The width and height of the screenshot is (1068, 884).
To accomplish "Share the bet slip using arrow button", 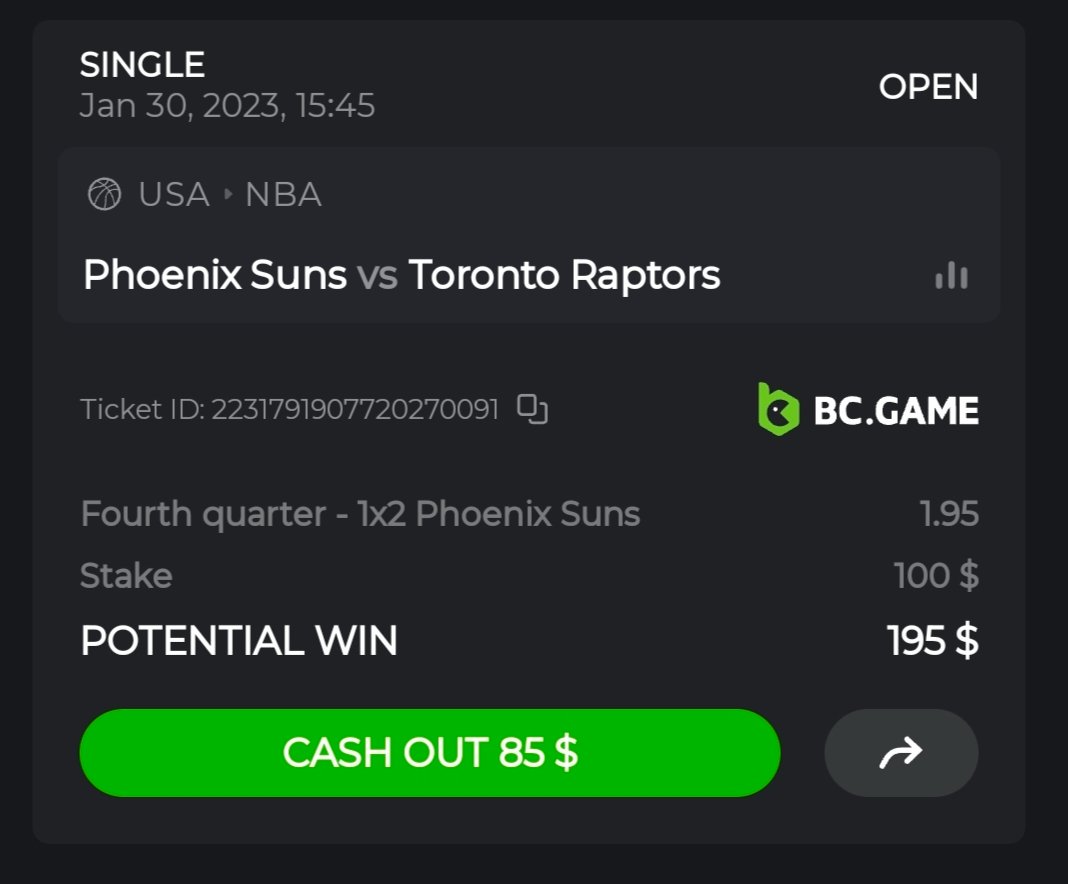I will (901, 753).
